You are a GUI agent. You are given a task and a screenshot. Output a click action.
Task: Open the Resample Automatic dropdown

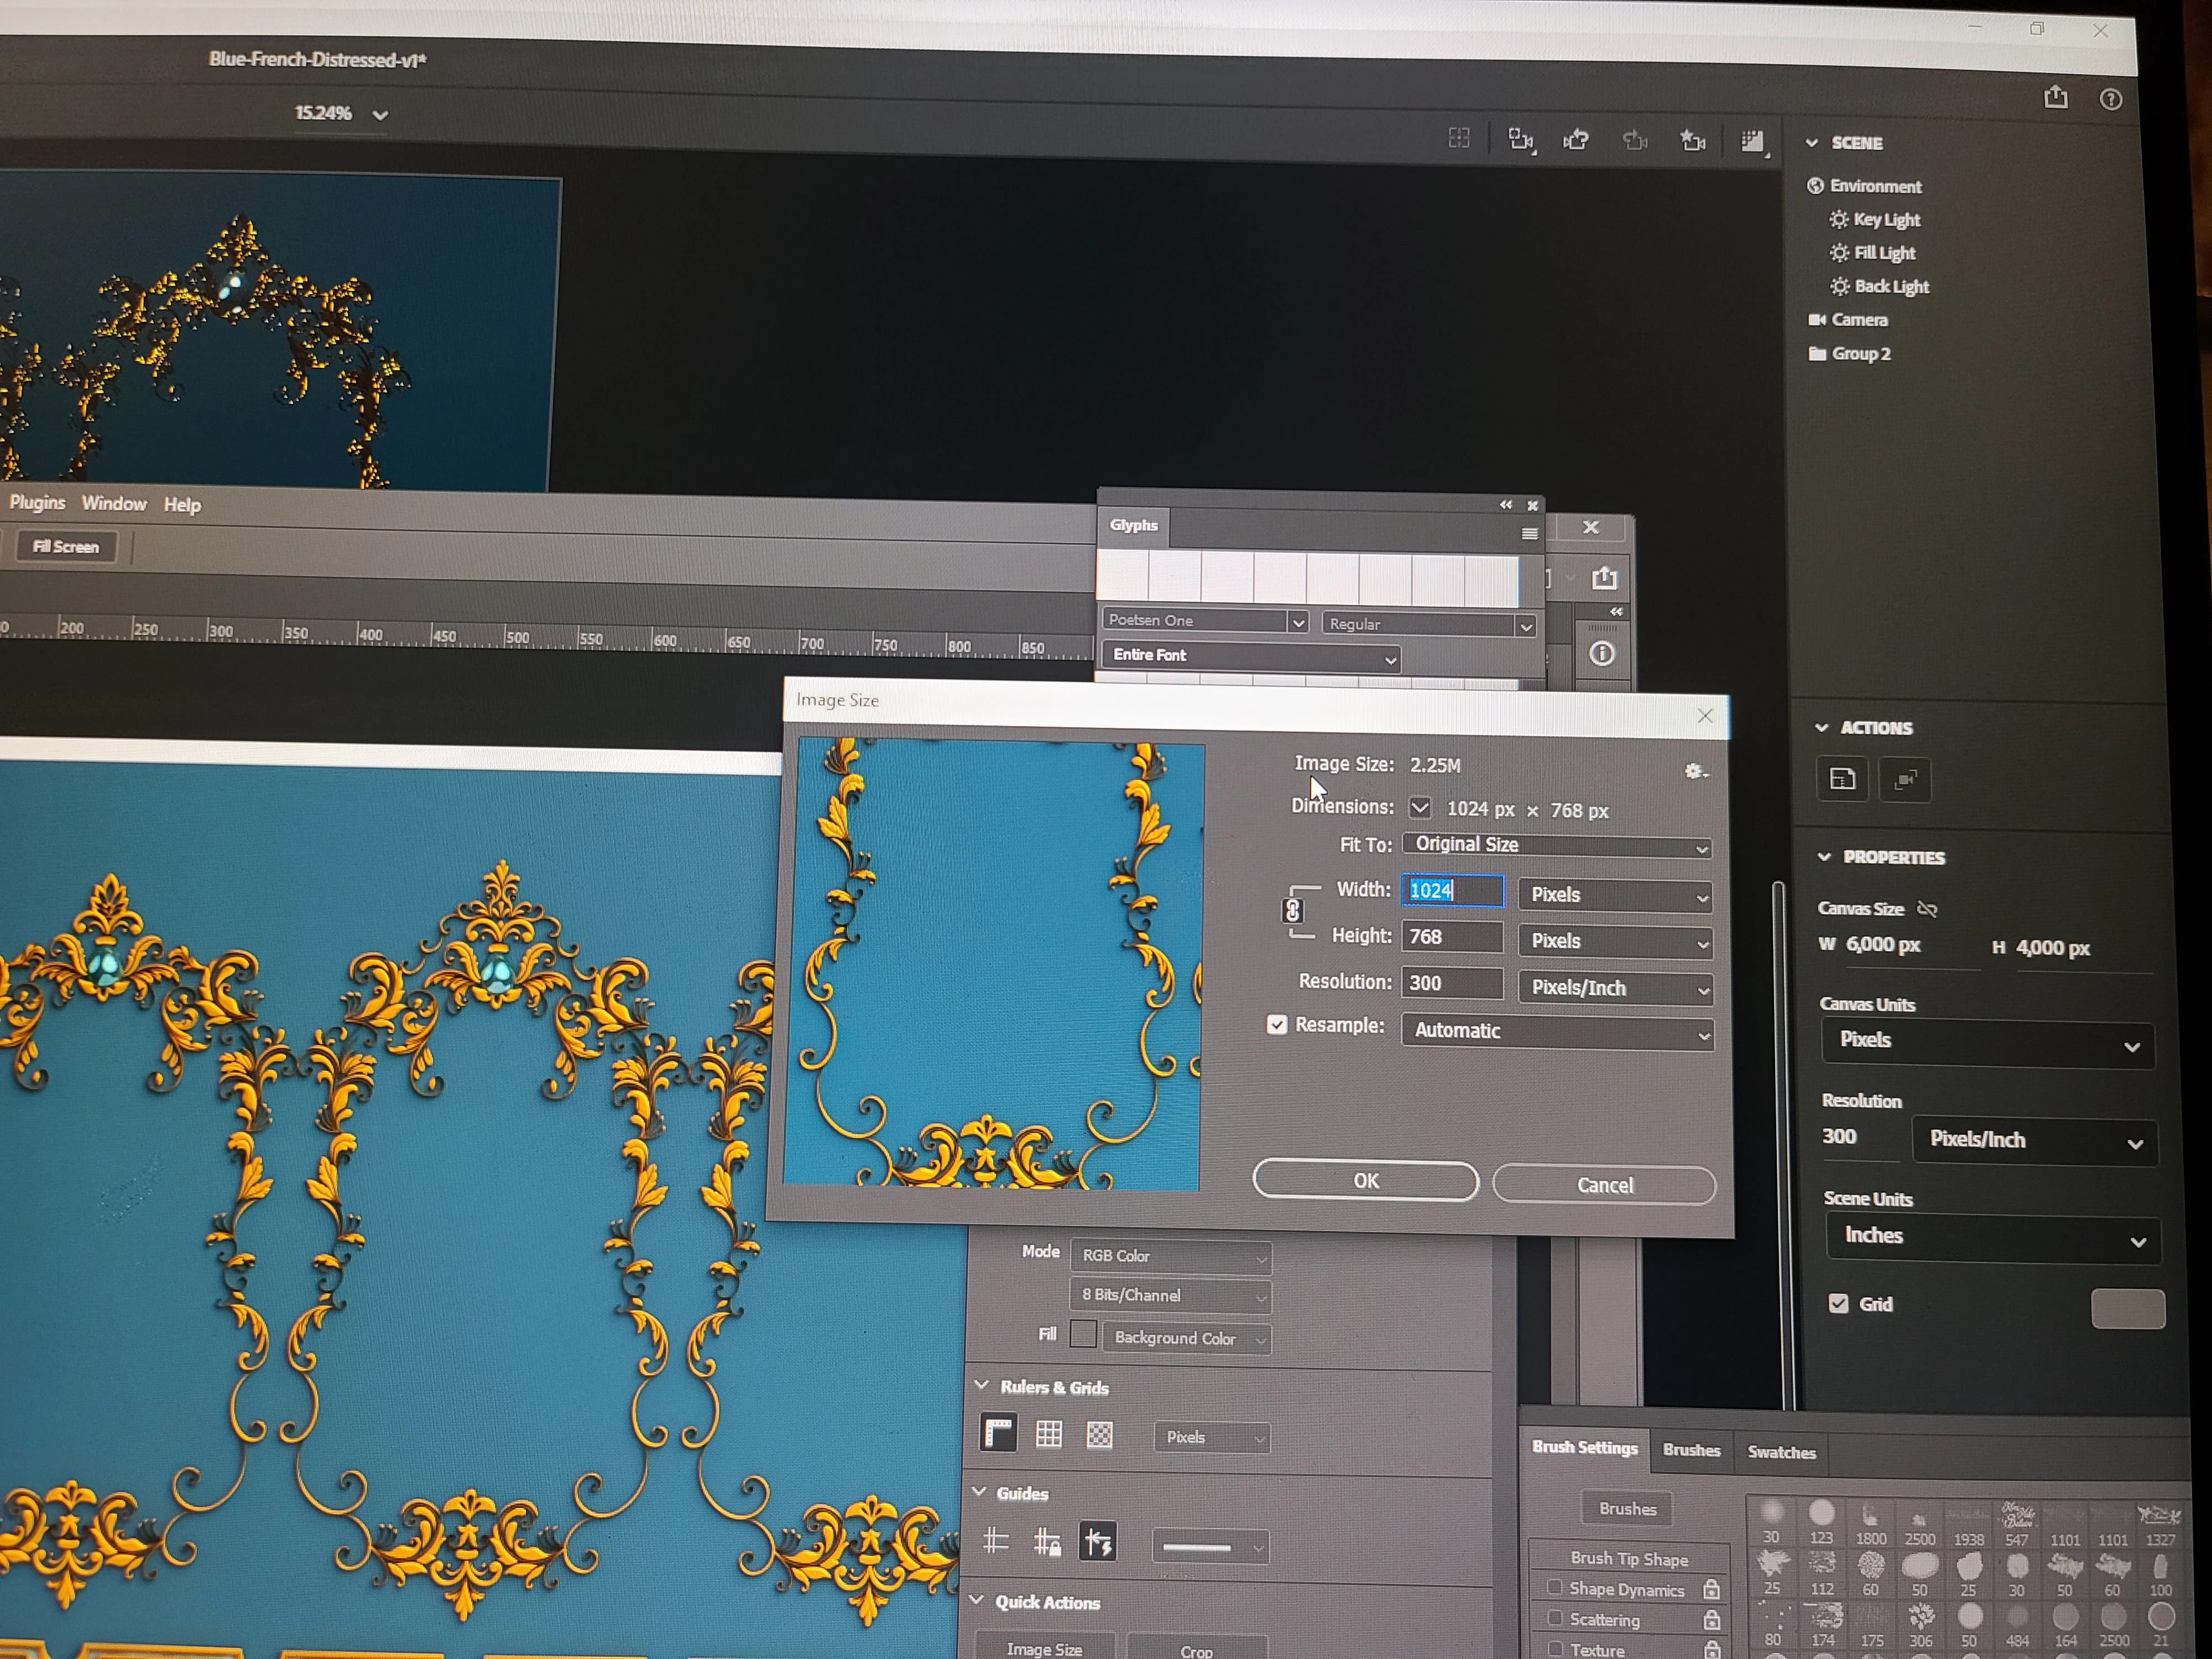tap(1556, 1031)
